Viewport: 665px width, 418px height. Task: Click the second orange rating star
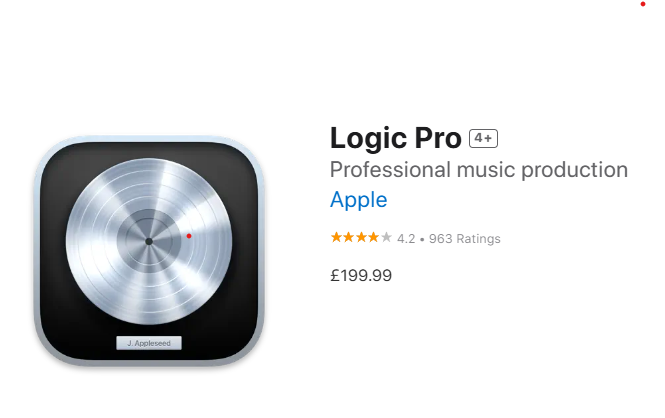coord(349,237)
